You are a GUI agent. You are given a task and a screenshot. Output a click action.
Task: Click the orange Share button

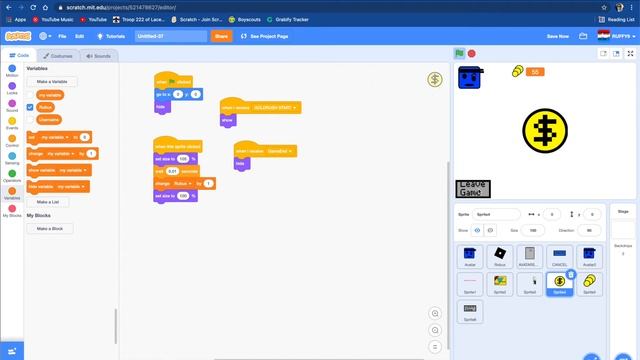tap(221, 36)
